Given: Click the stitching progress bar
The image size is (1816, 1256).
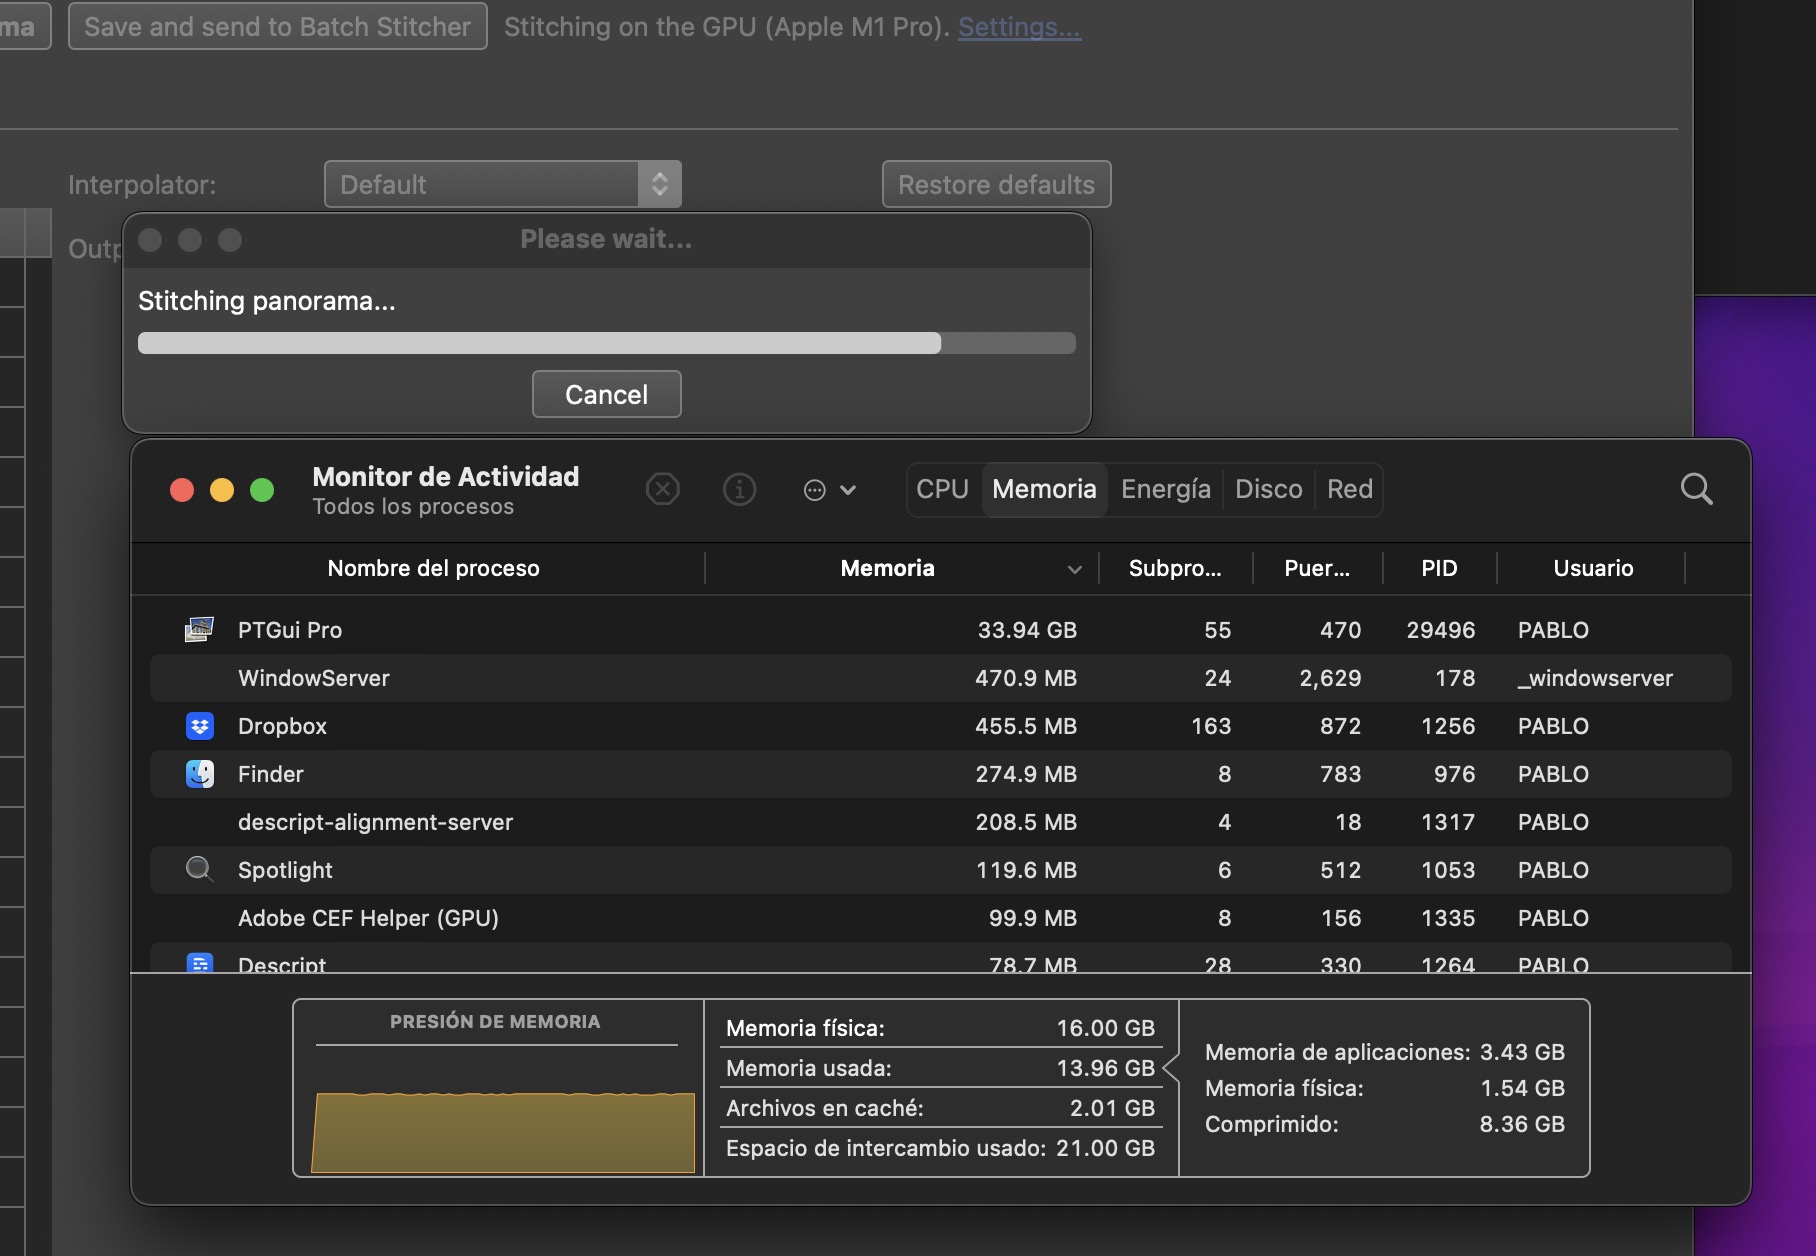Looking at the screenshot, I should pyautogui.click(x=606, y=343).
